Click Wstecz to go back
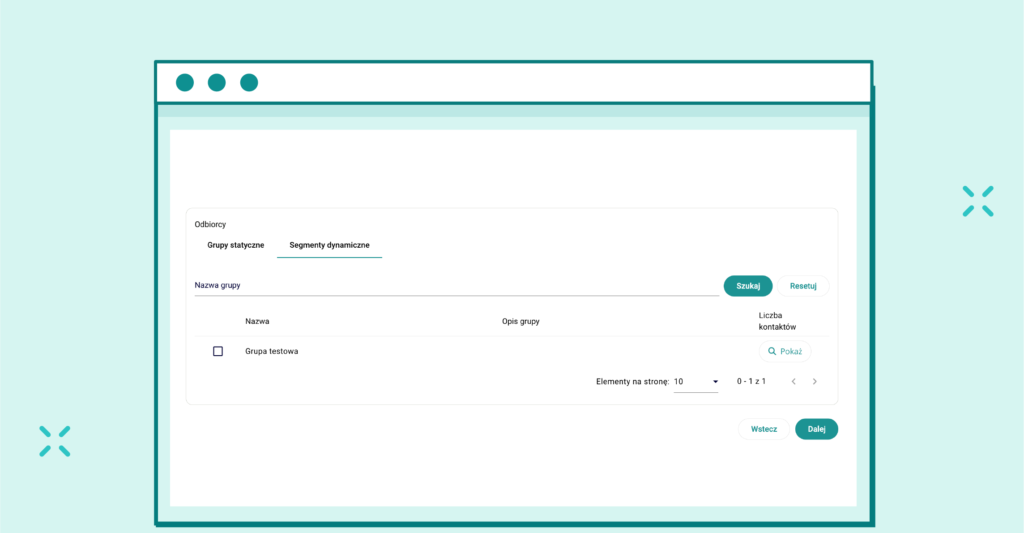This screenshot has width=1024, height=533. click(x=764, y=429)
